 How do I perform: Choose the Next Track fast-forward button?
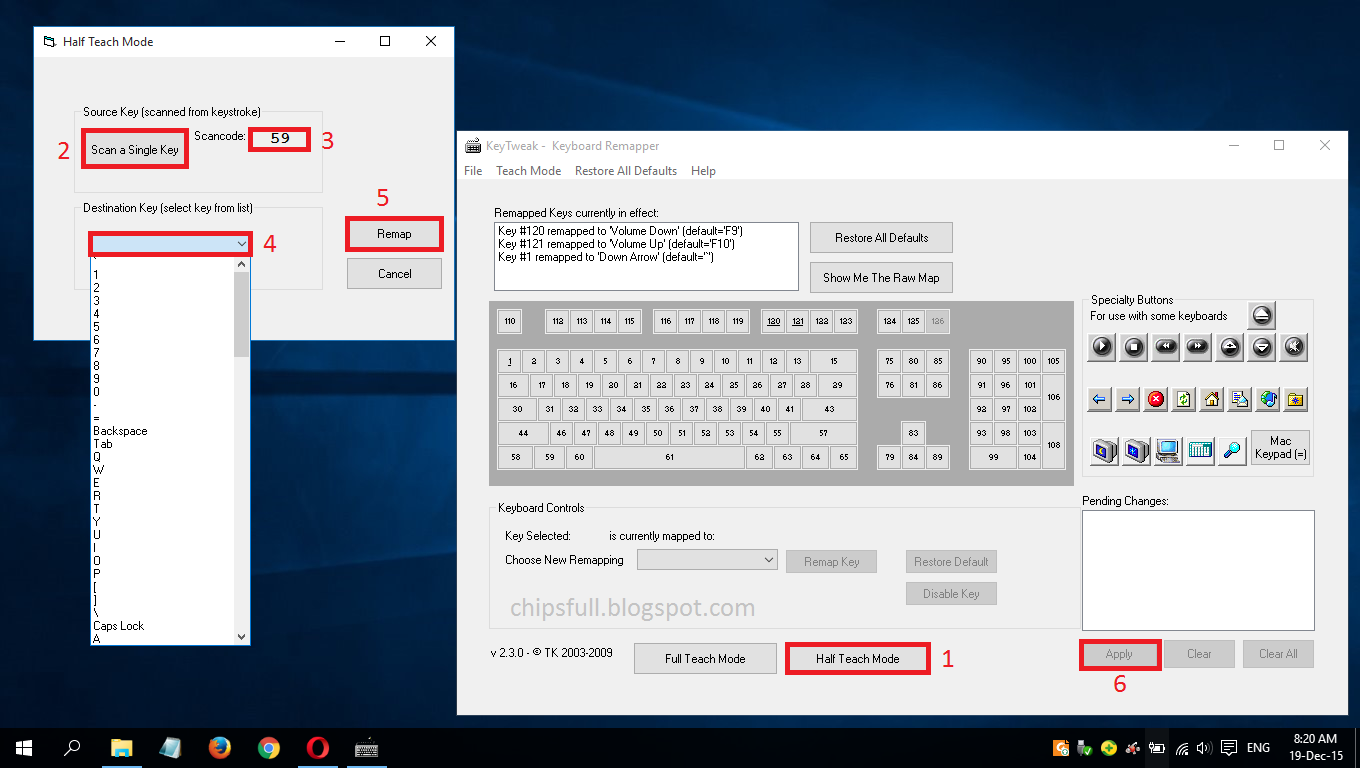coord(1198,347)
